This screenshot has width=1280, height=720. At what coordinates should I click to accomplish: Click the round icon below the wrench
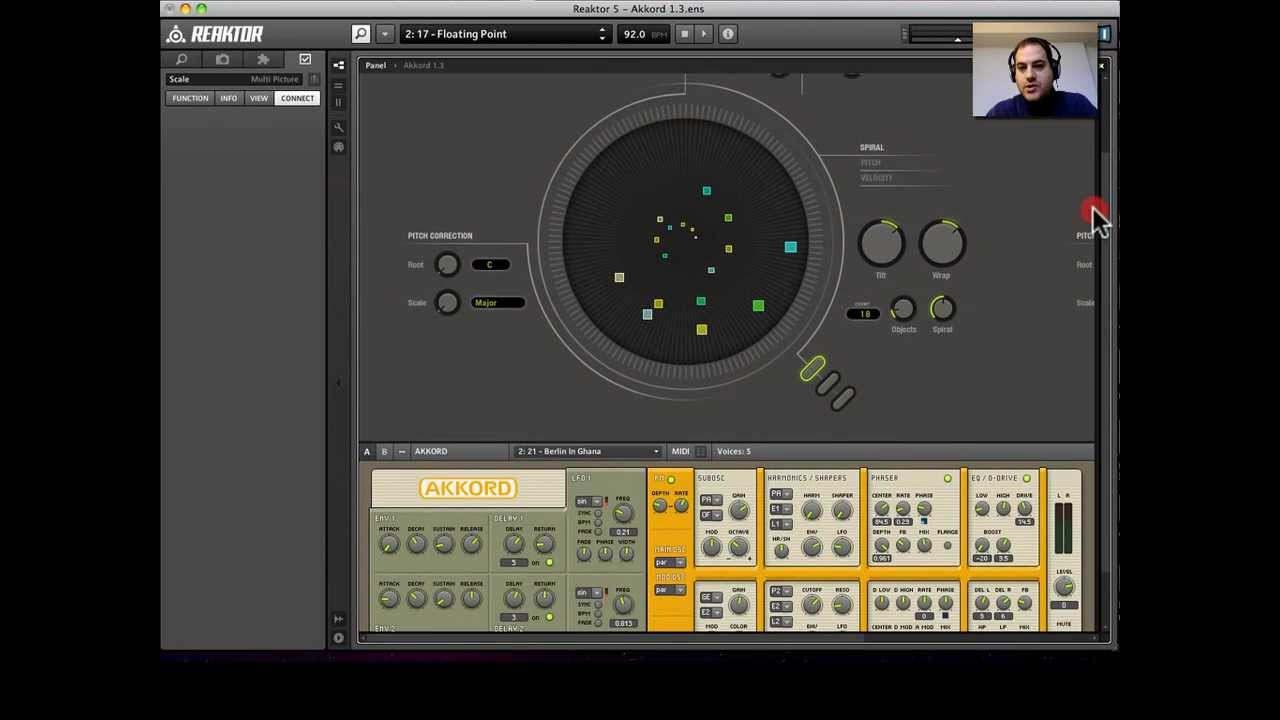(x=338, y=147)
